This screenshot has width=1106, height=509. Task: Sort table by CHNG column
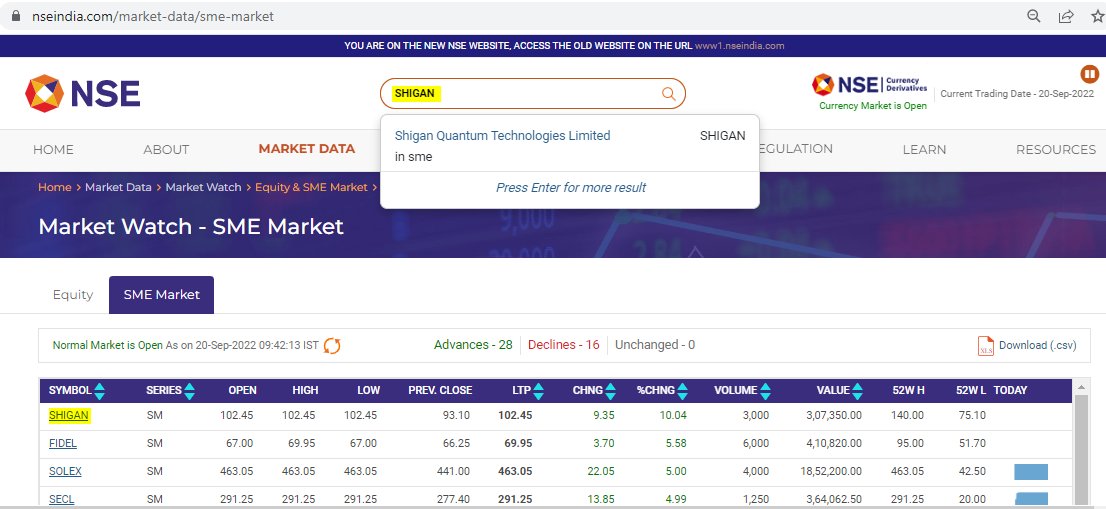click(x=611, y=391)
